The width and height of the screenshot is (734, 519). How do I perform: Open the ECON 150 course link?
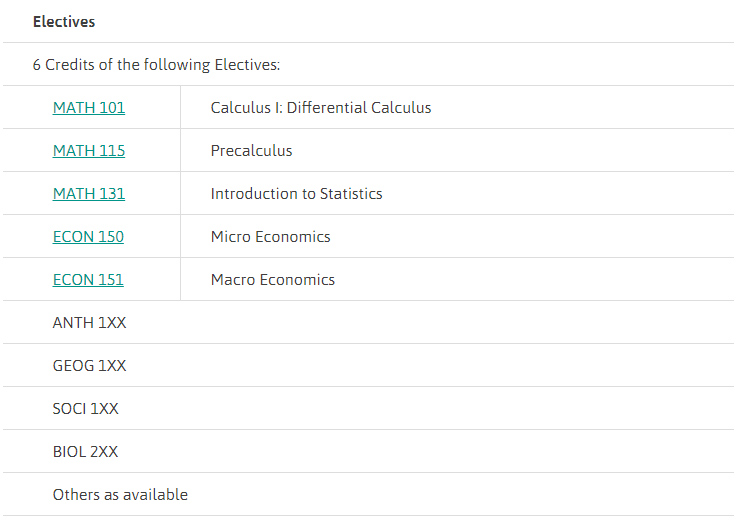(x=88, y=237)
